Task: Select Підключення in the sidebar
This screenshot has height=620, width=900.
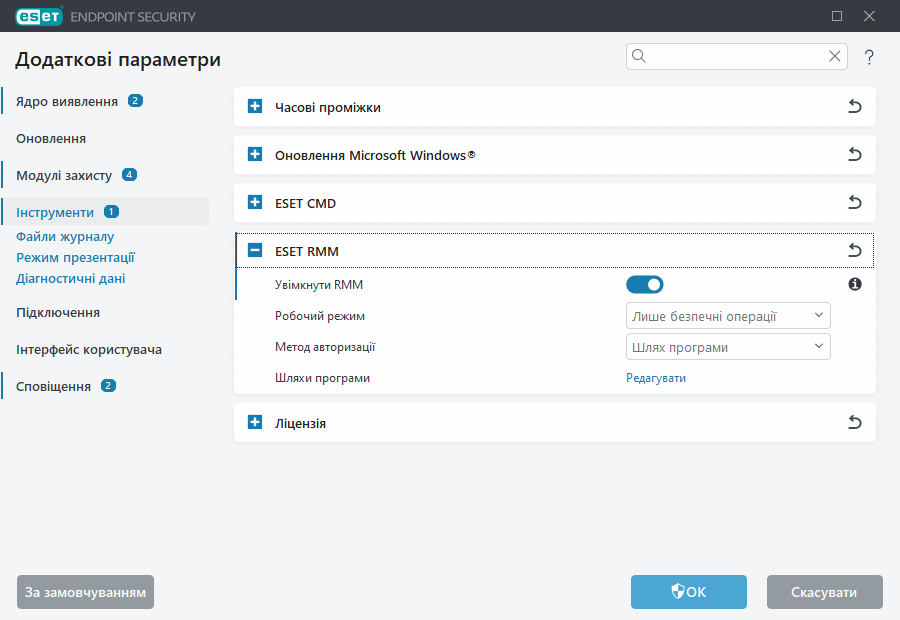Action: point(57,312)
